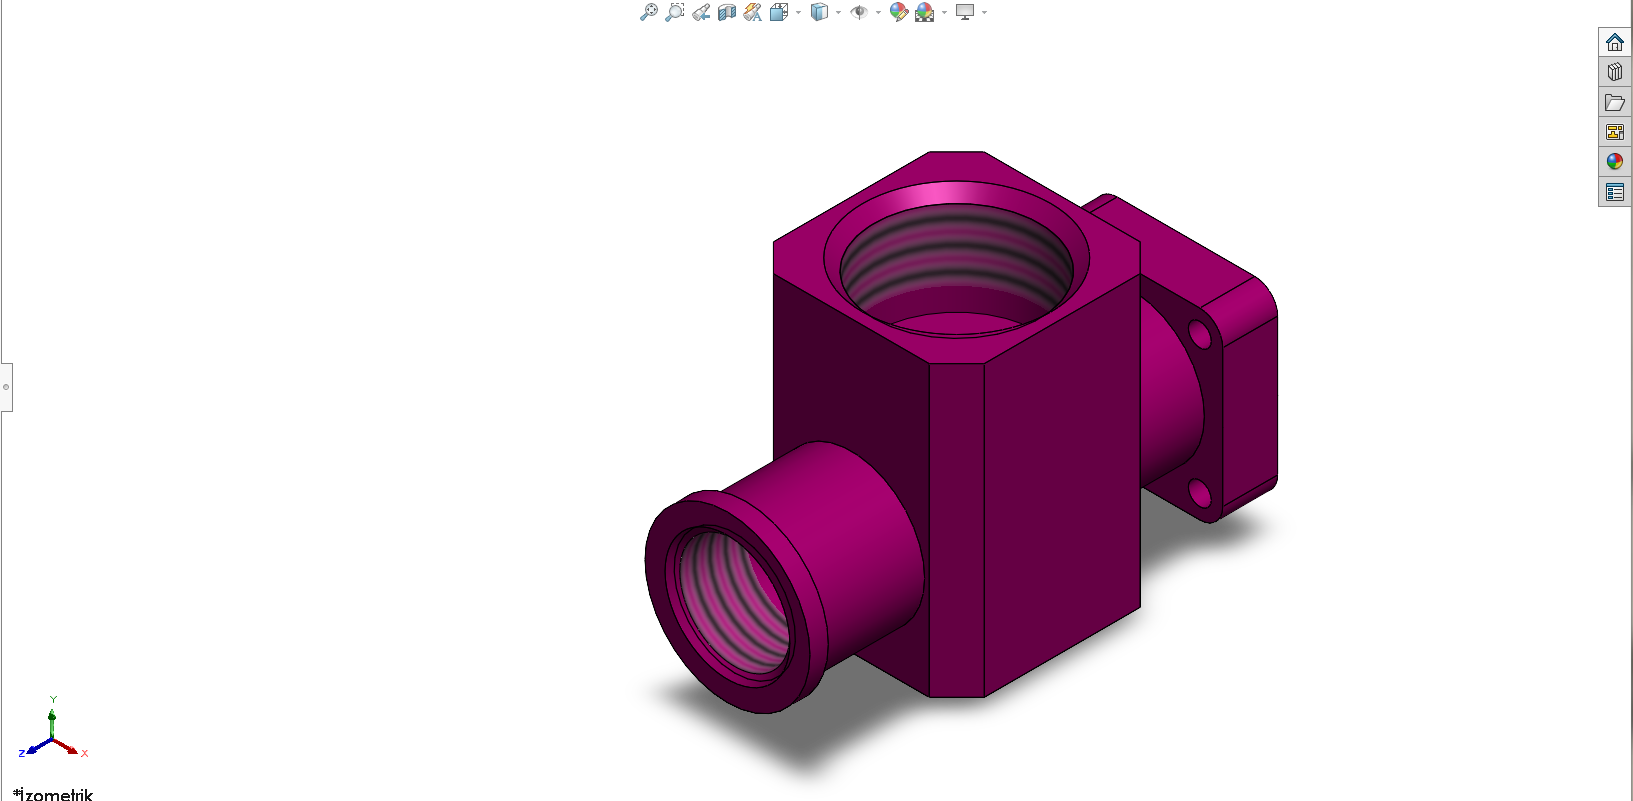Click the *İzometrik view name label
The image size is (1633, 801).
(53, 794)
